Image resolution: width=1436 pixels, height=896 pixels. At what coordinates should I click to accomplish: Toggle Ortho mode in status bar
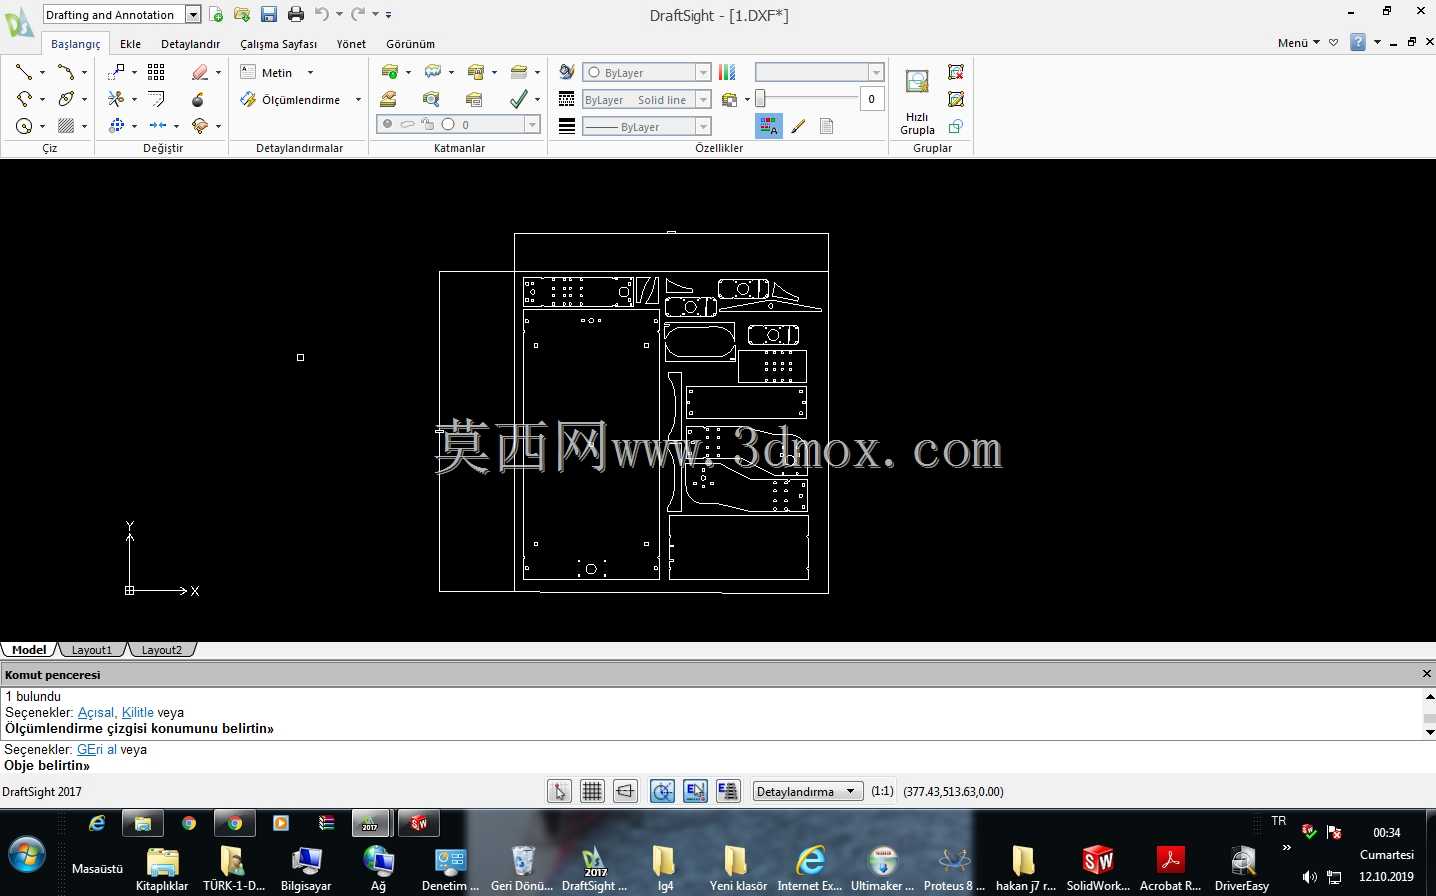tap(625, 791)
